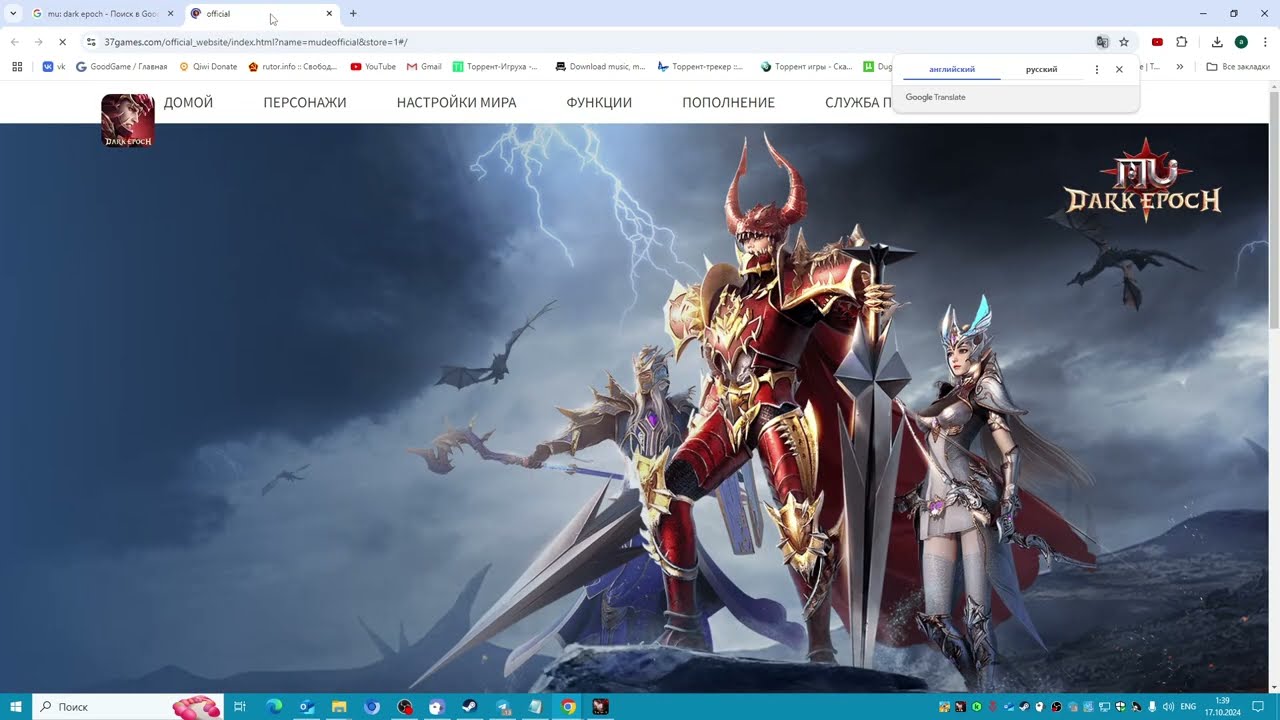Open Все закладки folder
This screenshot has height=720, width=1280.
(x=1237, y=67)
